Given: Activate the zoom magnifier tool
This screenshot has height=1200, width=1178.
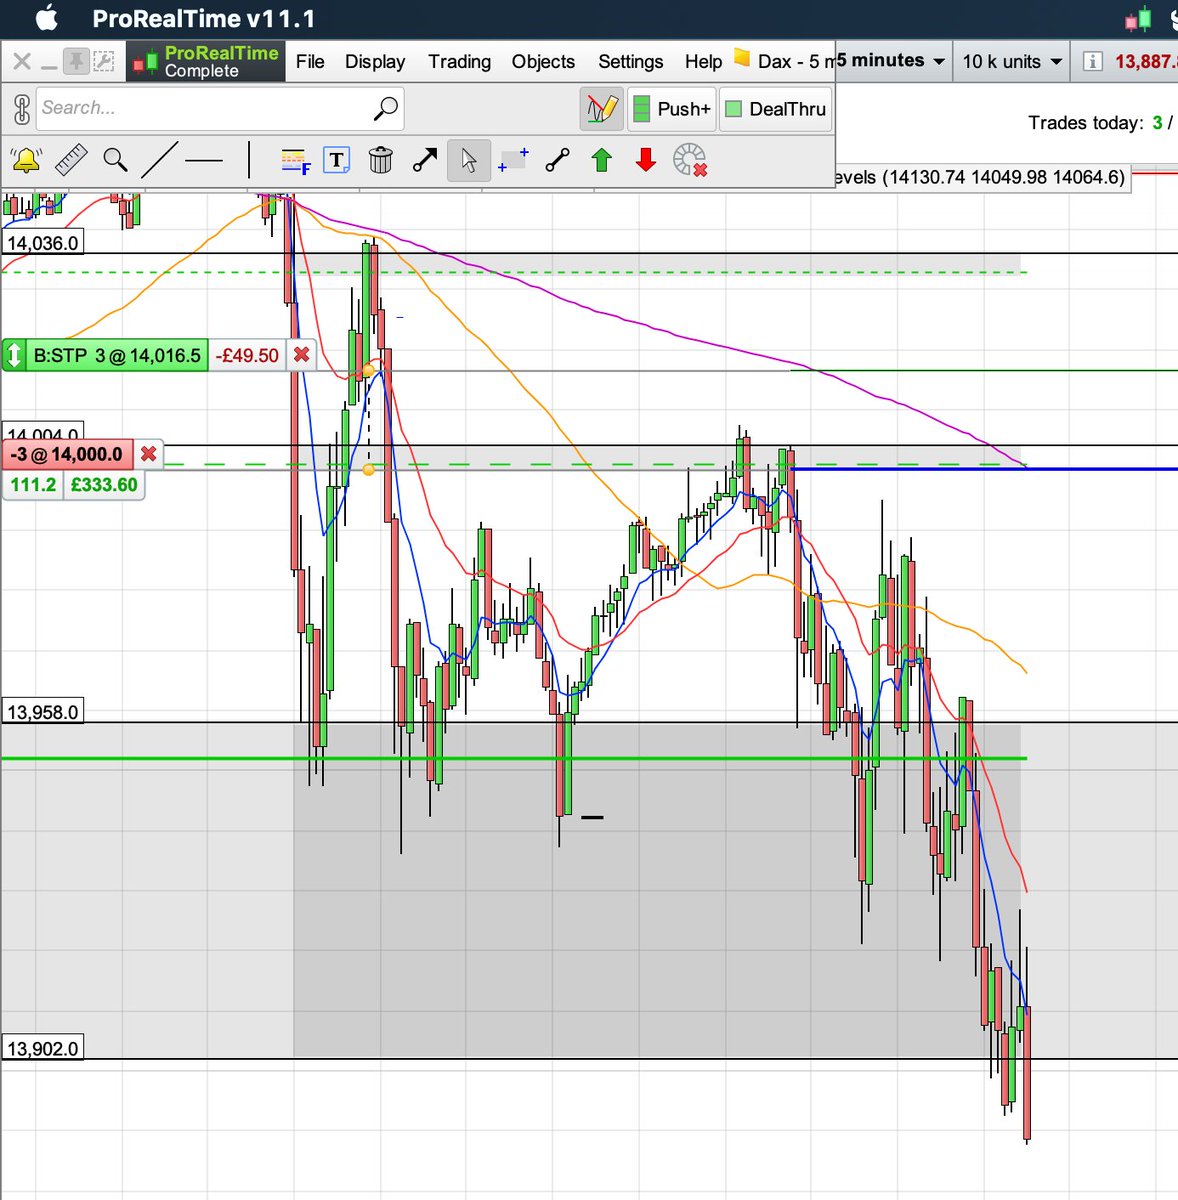Looking at the screenshot, I should click(115, 160).
